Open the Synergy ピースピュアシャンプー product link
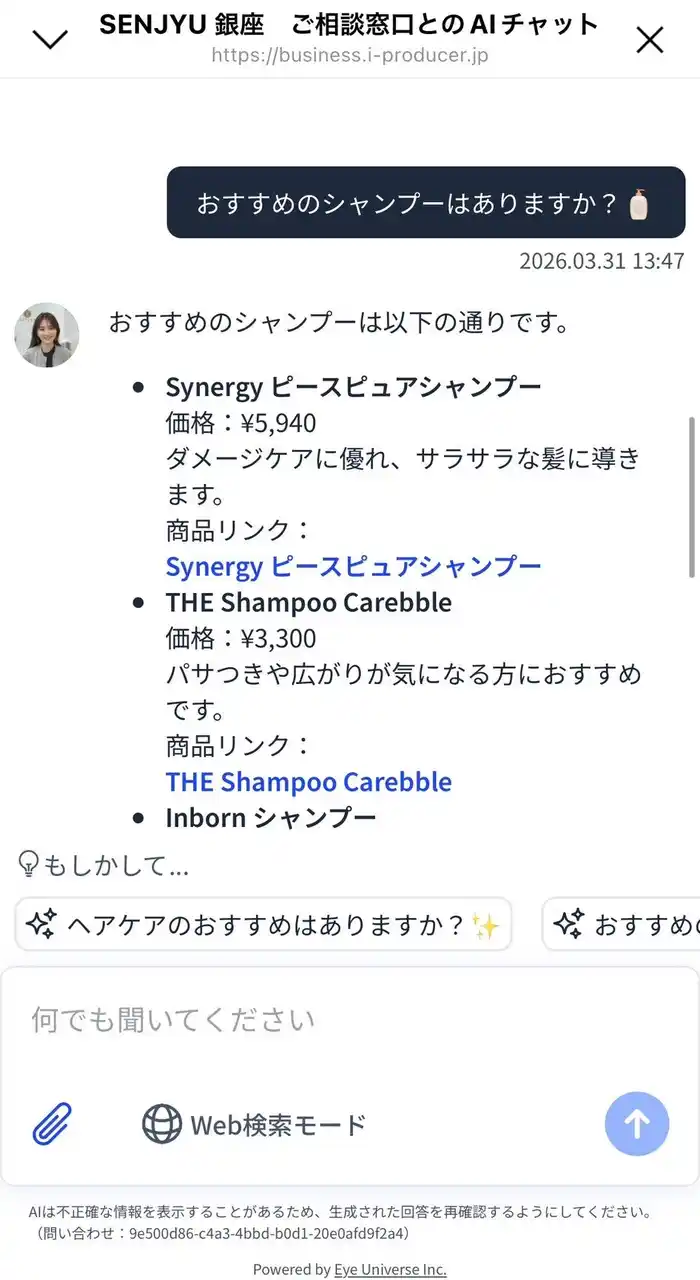The width and height of the screenshot is (700, 1280). [x=353, y=566]
